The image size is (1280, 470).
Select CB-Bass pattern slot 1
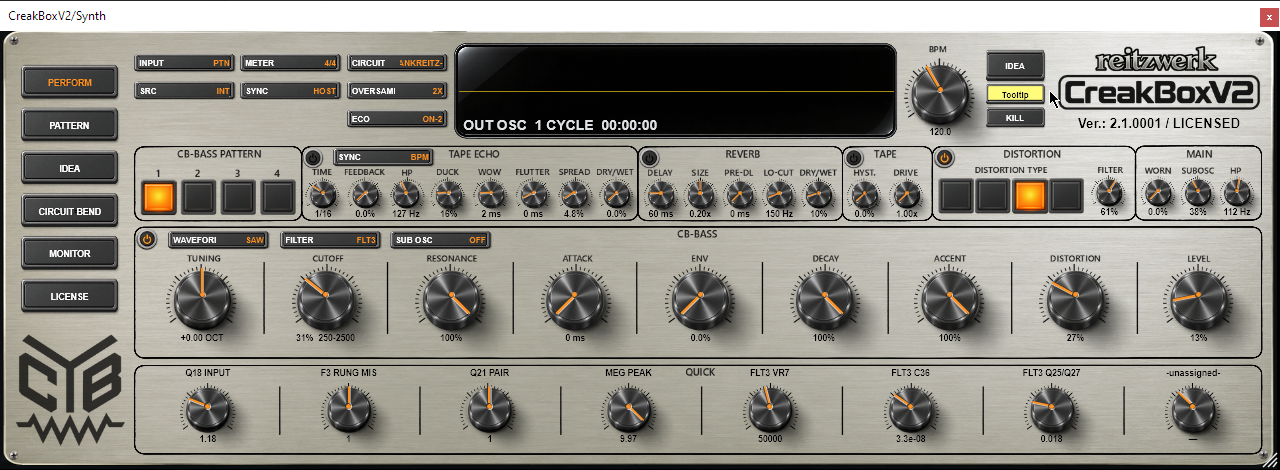click(158, 197)
